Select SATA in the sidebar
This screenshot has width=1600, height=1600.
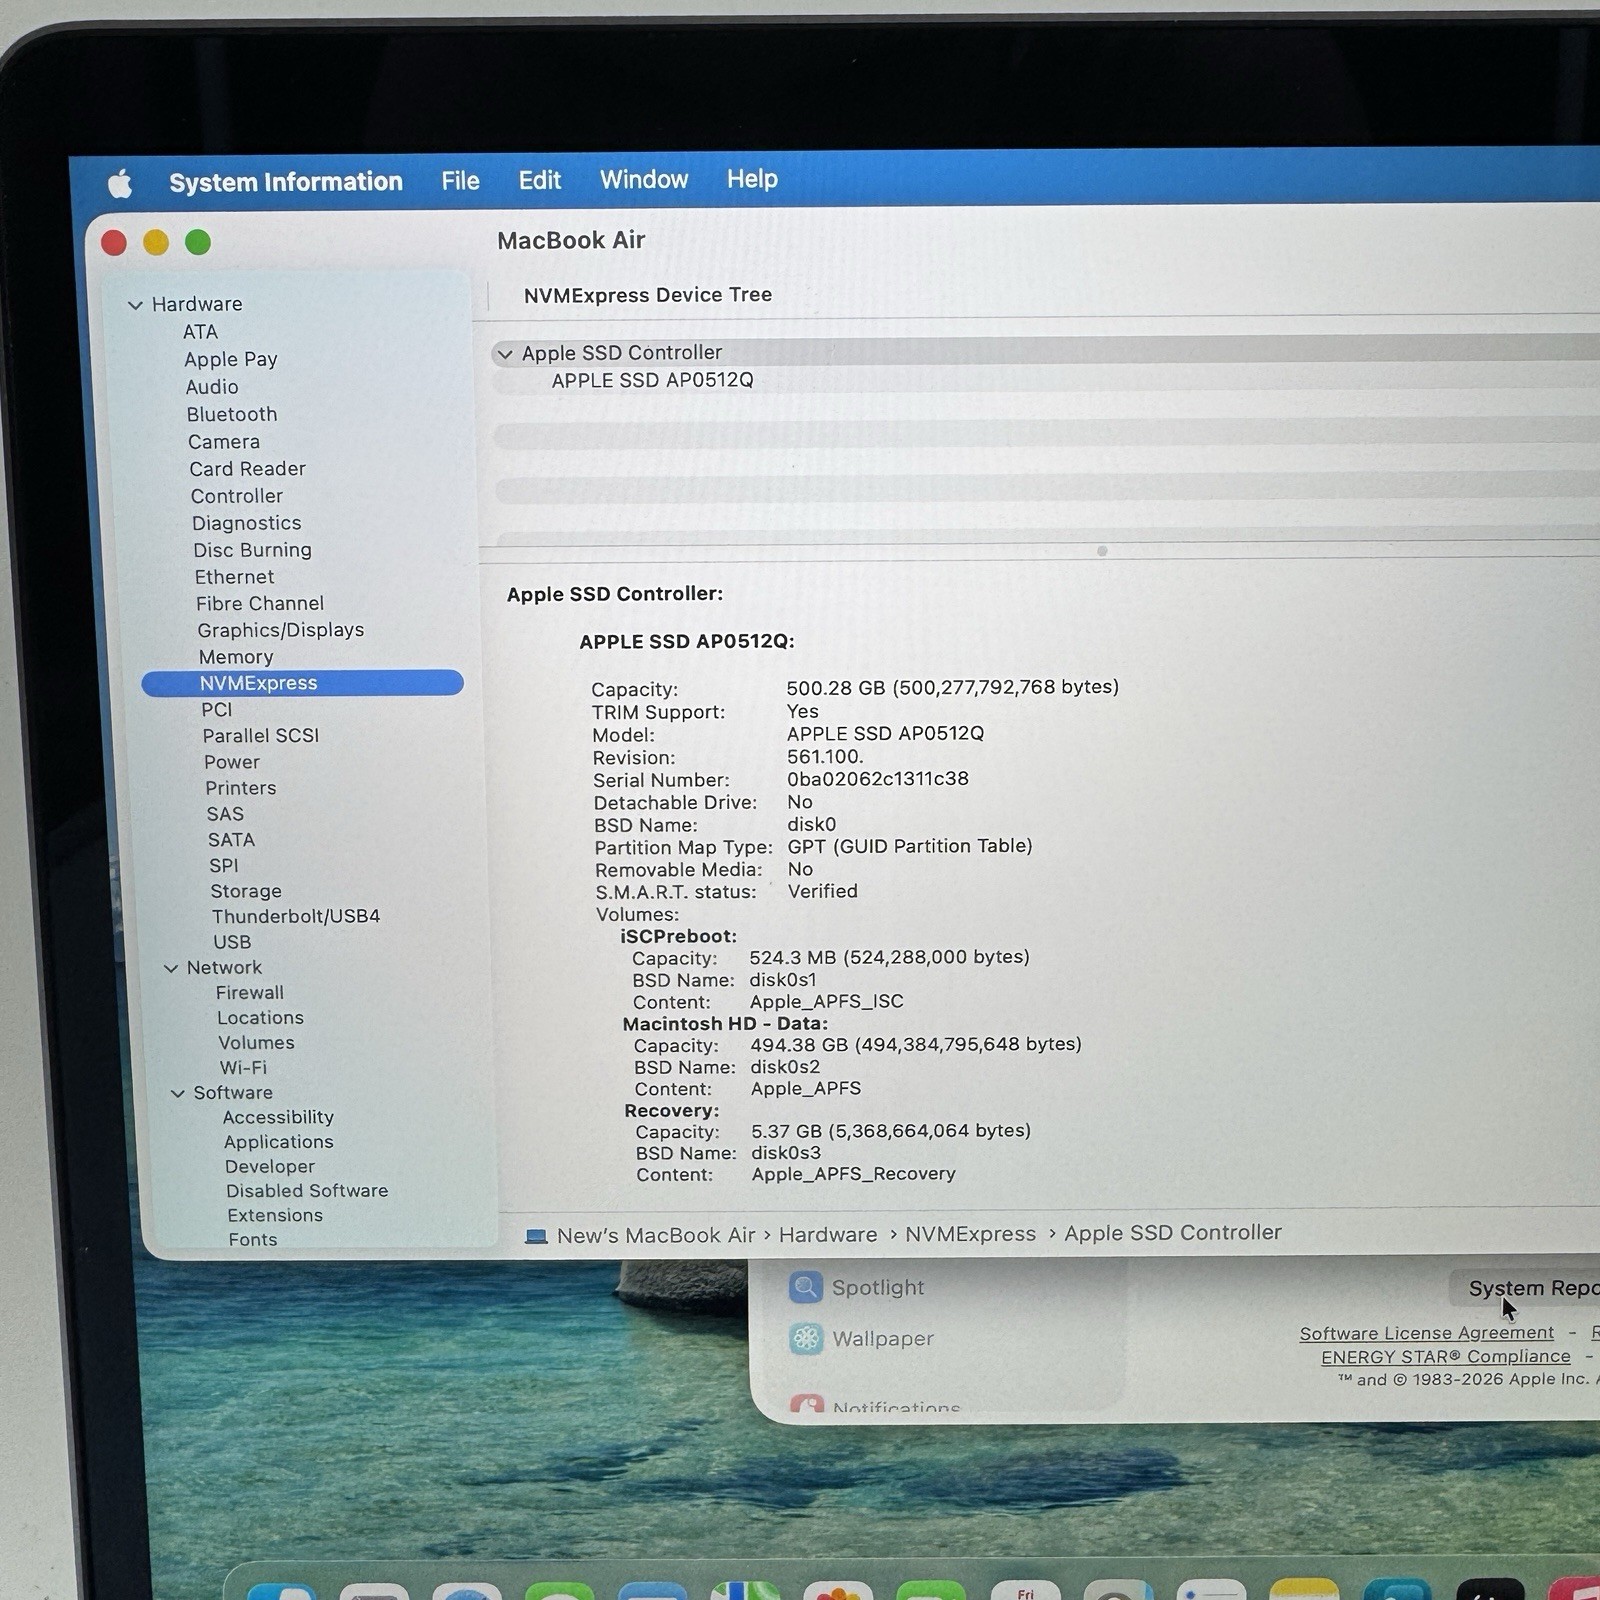[232, 840]
